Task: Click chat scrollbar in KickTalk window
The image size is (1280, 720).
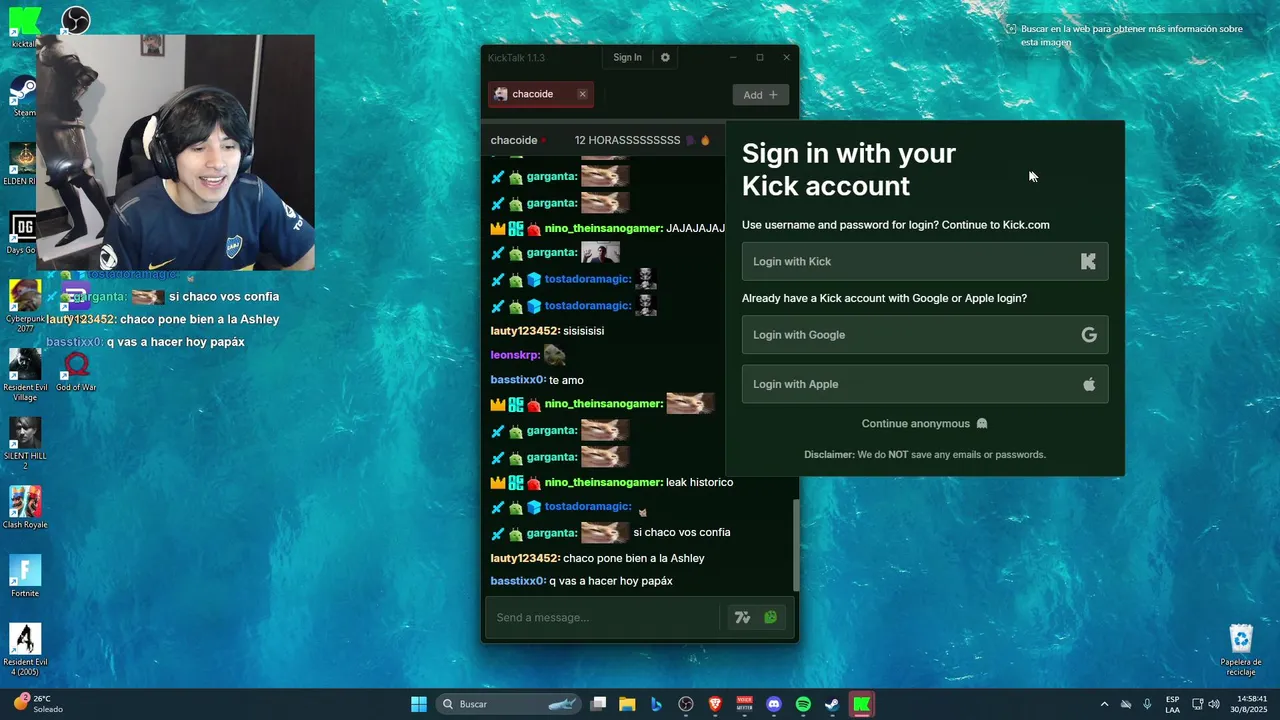Action: pos(796,545)
